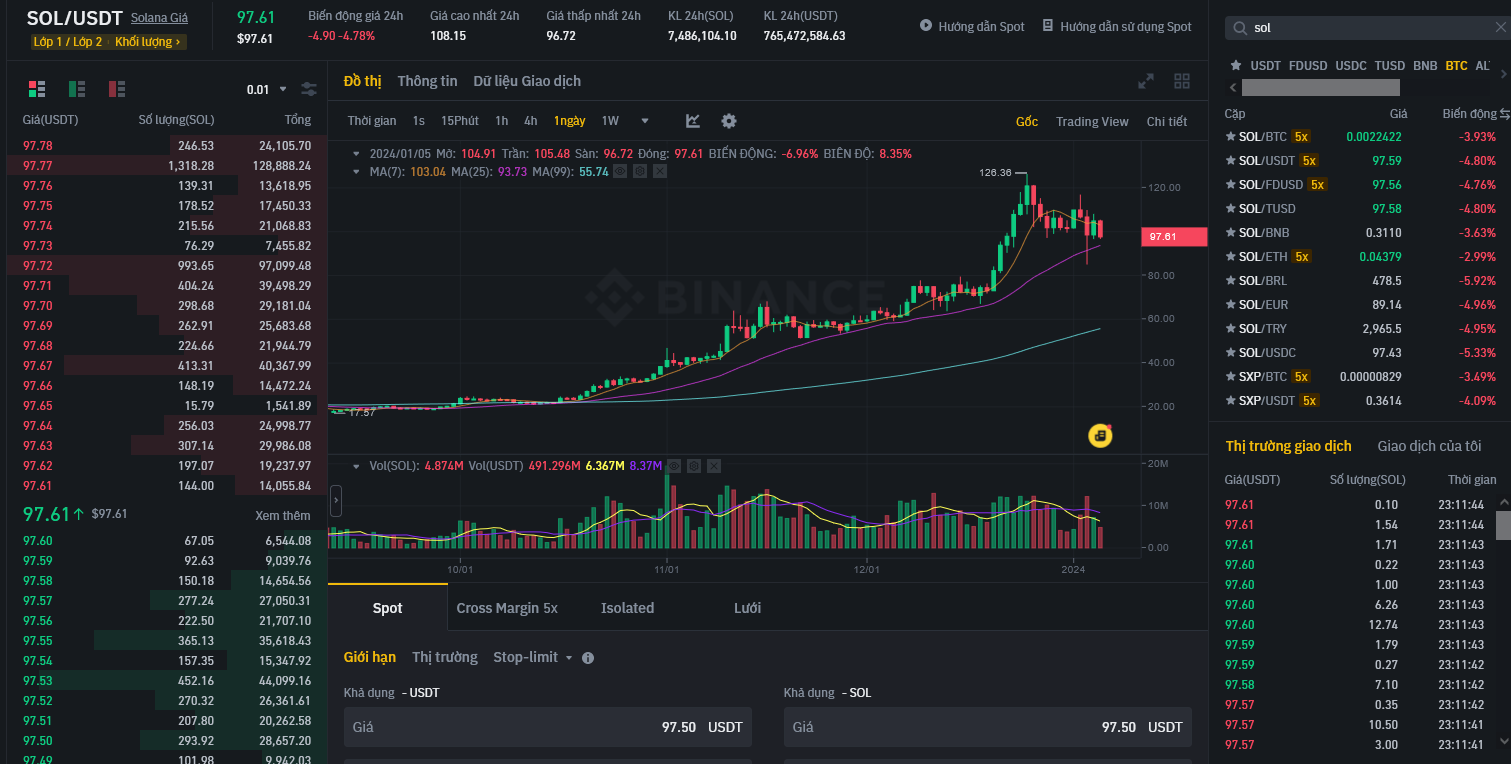The height and width of the screenshot is (764, 1511).
Task: Select ask price 97.72 in order book
Action: [38, 266]
